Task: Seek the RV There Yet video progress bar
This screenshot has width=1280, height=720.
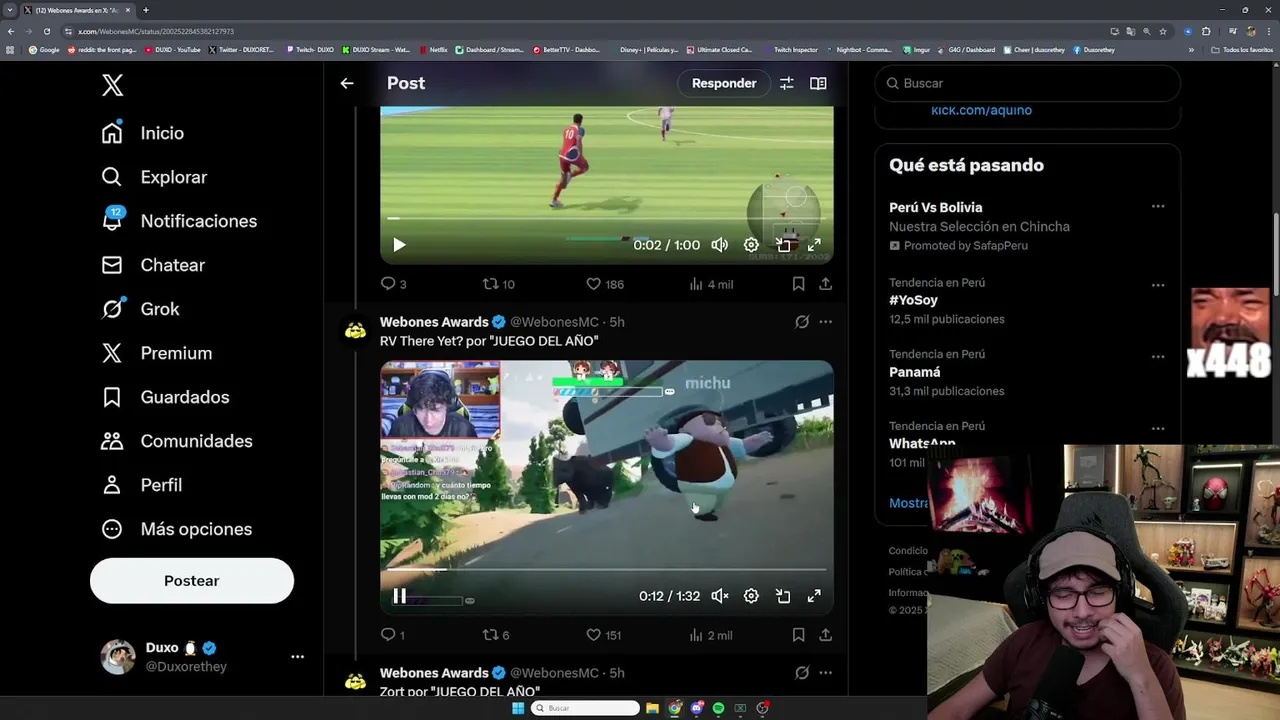Action: coord(606,569)
